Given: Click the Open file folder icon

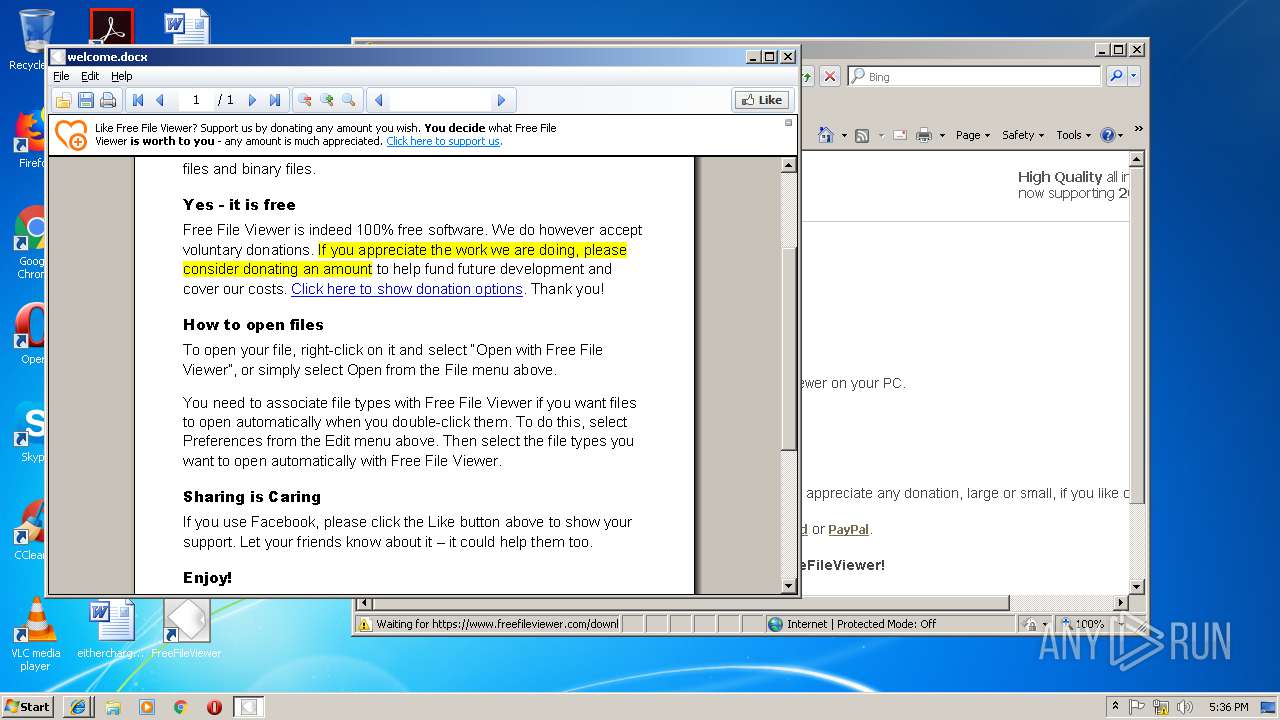Looking at the screenshot, I should (63, 100).
